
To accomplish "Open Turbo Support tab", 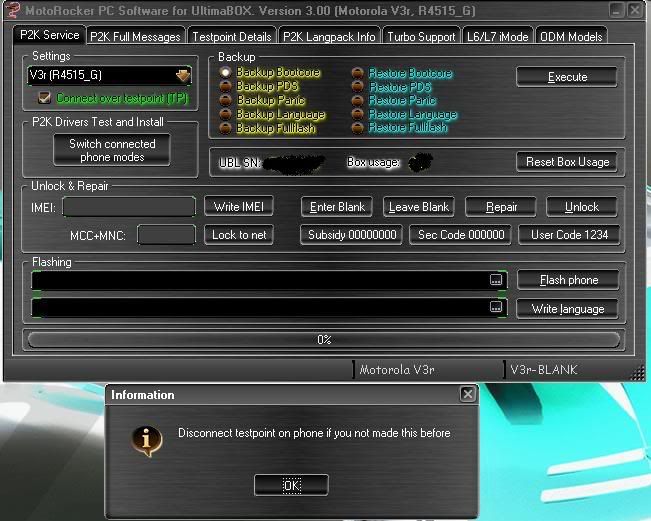I will 421,37.
